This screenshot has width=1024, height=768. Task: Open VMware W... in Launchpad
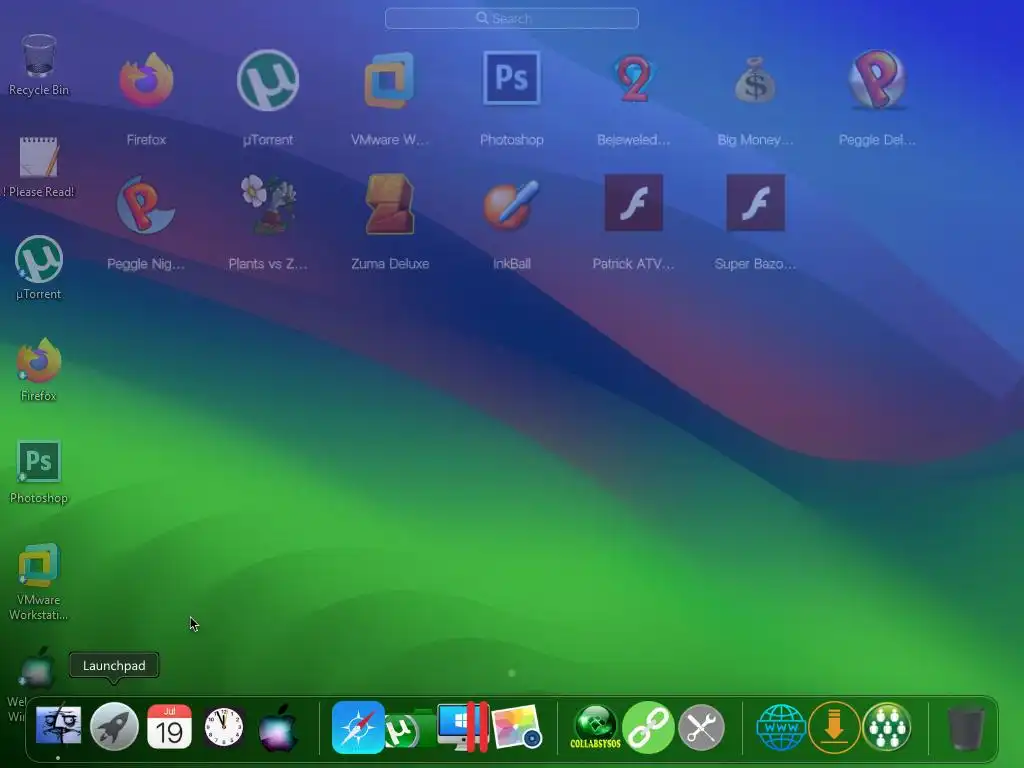[389, 81]
